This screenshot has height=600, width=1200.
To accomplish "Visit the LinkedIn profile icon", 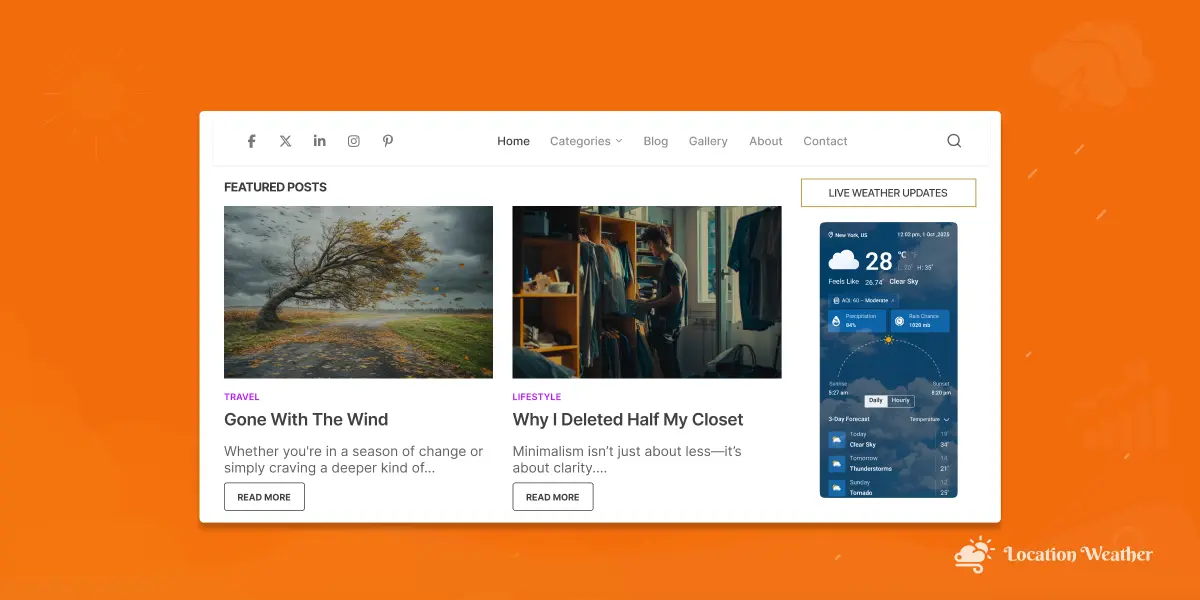I will point(320,141).
